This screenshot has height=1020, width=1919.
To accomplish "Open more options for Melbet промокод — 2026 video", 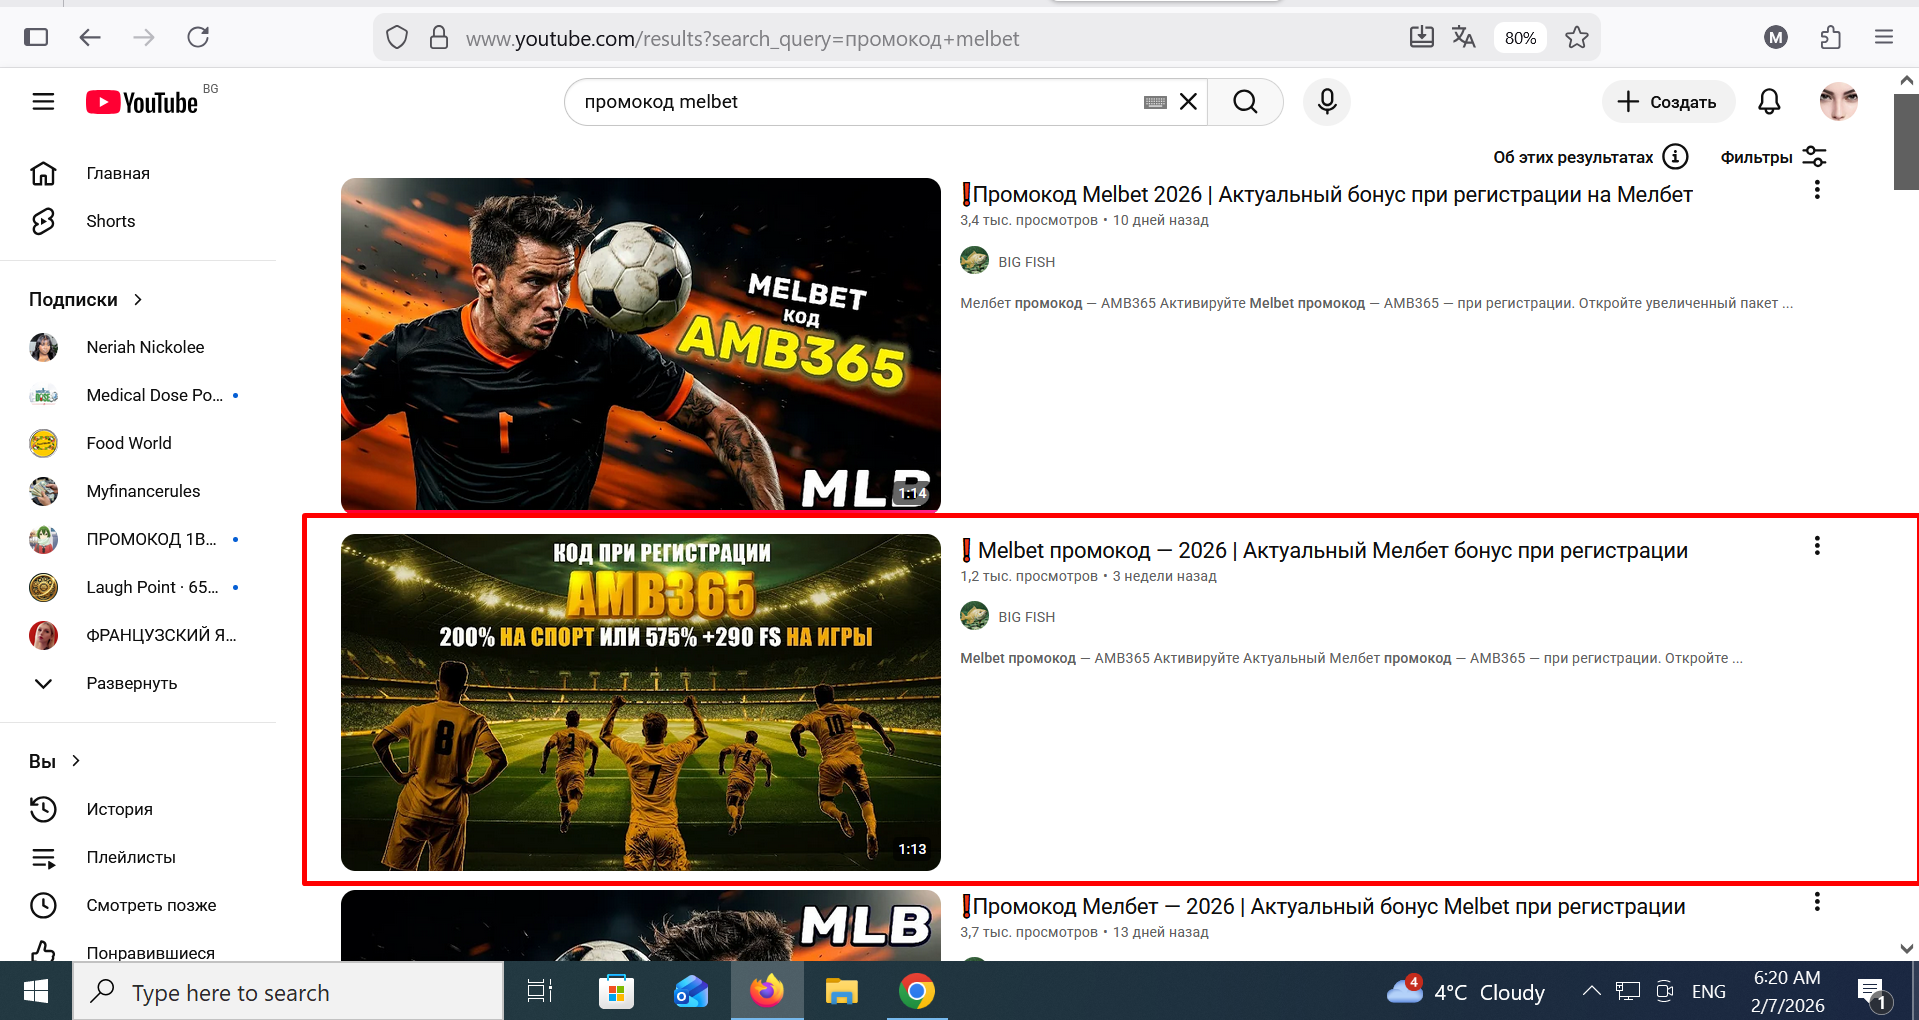I will click(1817, 546).
